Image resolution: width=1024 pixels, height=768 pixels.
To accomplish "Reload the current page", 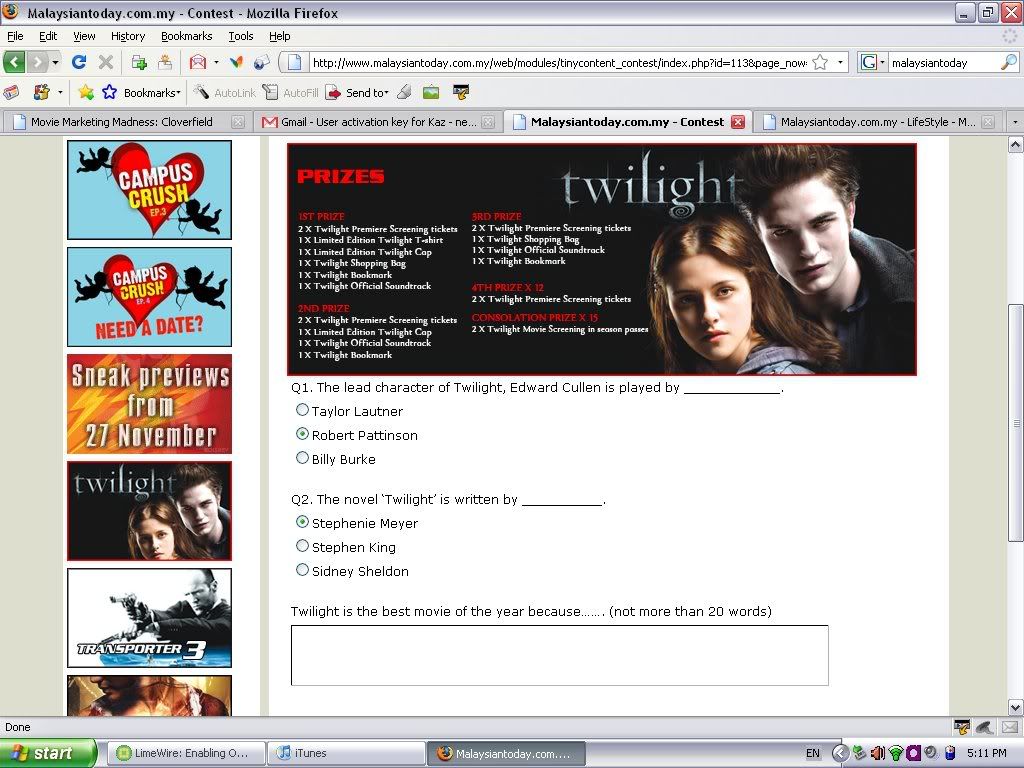I will 79,62.
